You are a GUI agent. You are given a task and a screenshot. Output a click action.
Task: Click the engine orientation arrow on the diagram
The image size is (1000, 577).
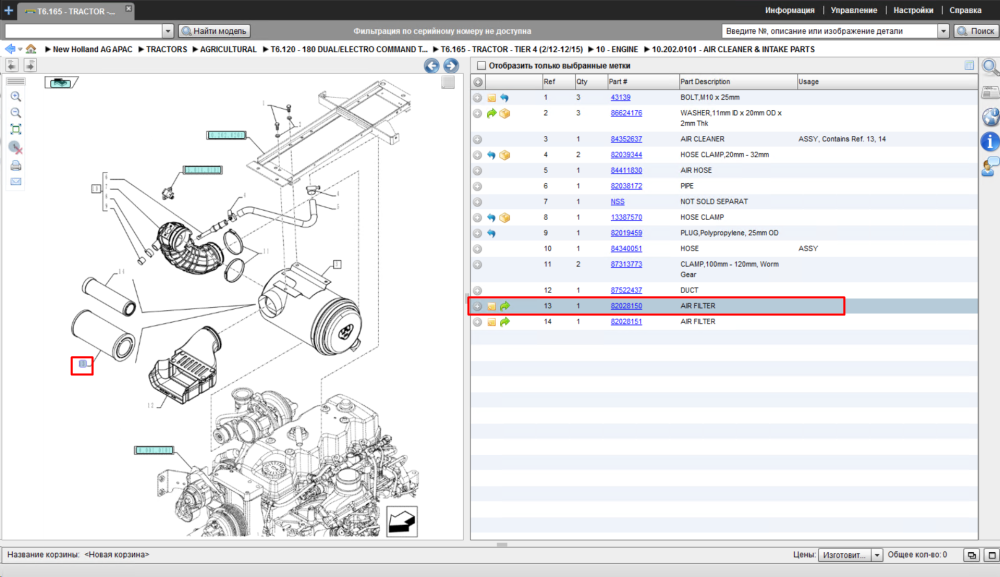pos(402,522)
